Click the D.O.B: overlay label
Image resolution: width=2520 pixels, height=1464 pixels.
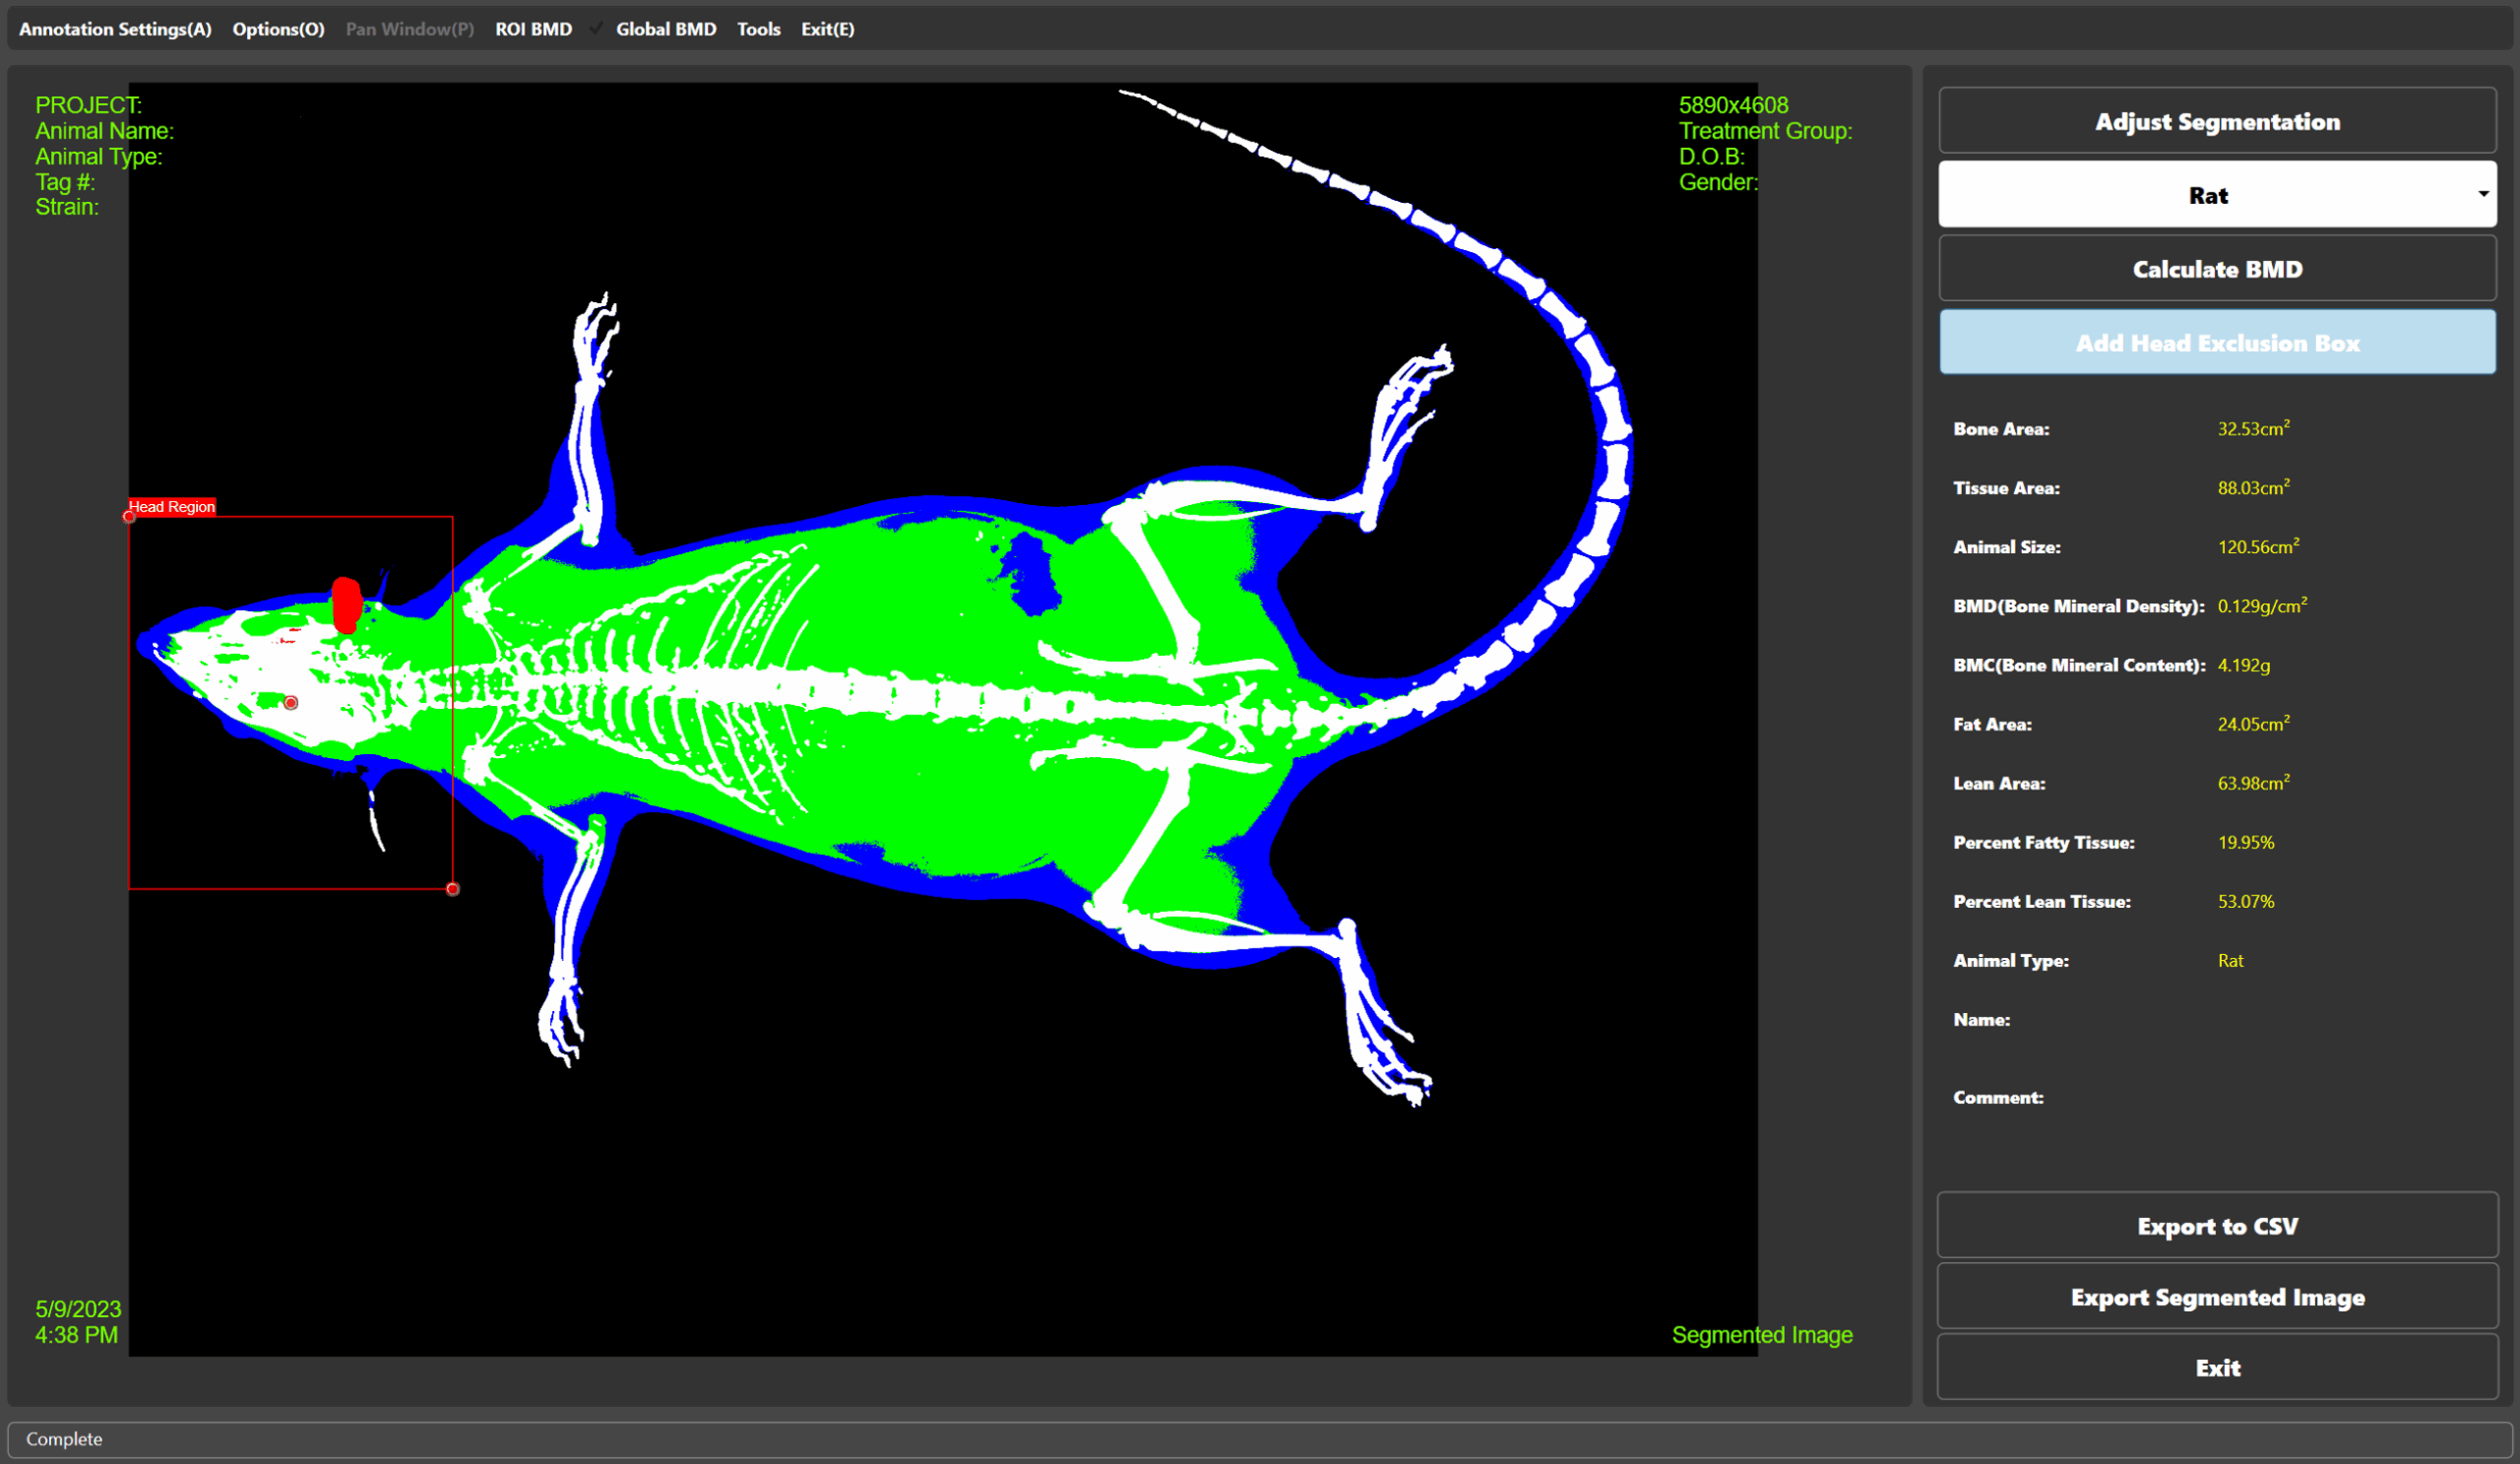click(1711, 157)
